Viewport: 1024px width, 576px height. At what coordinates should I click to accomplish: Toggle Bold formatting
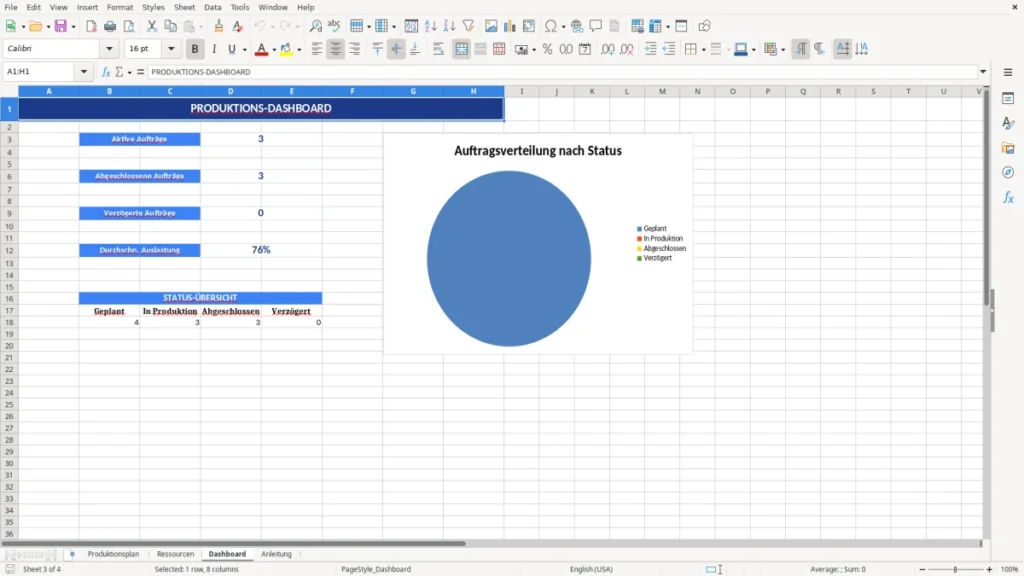pyautogui.click(x=195, y=49)
